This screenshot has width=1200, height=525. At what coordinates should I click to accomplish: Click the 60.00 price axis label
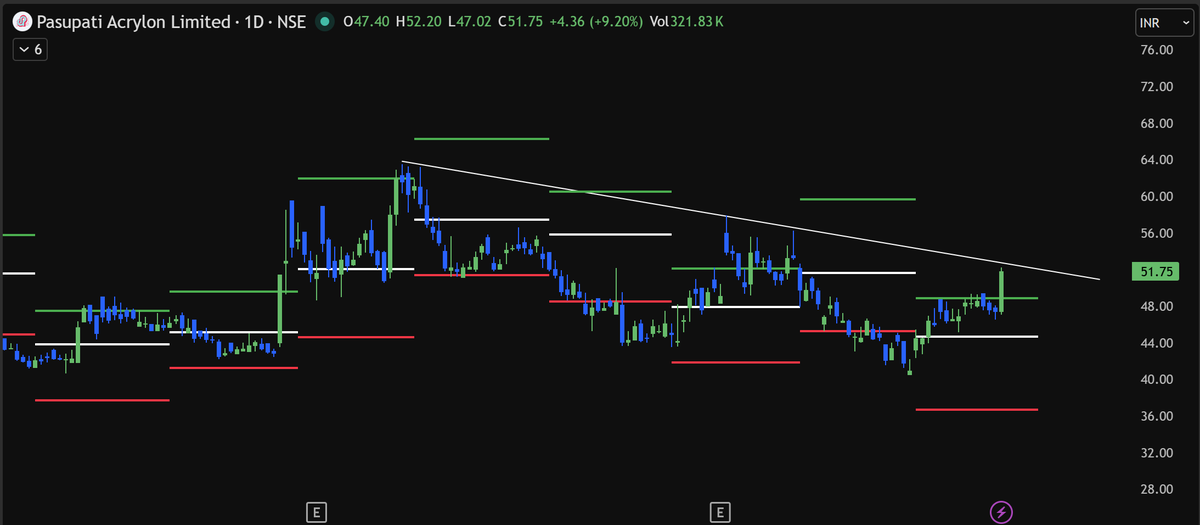1156,196
